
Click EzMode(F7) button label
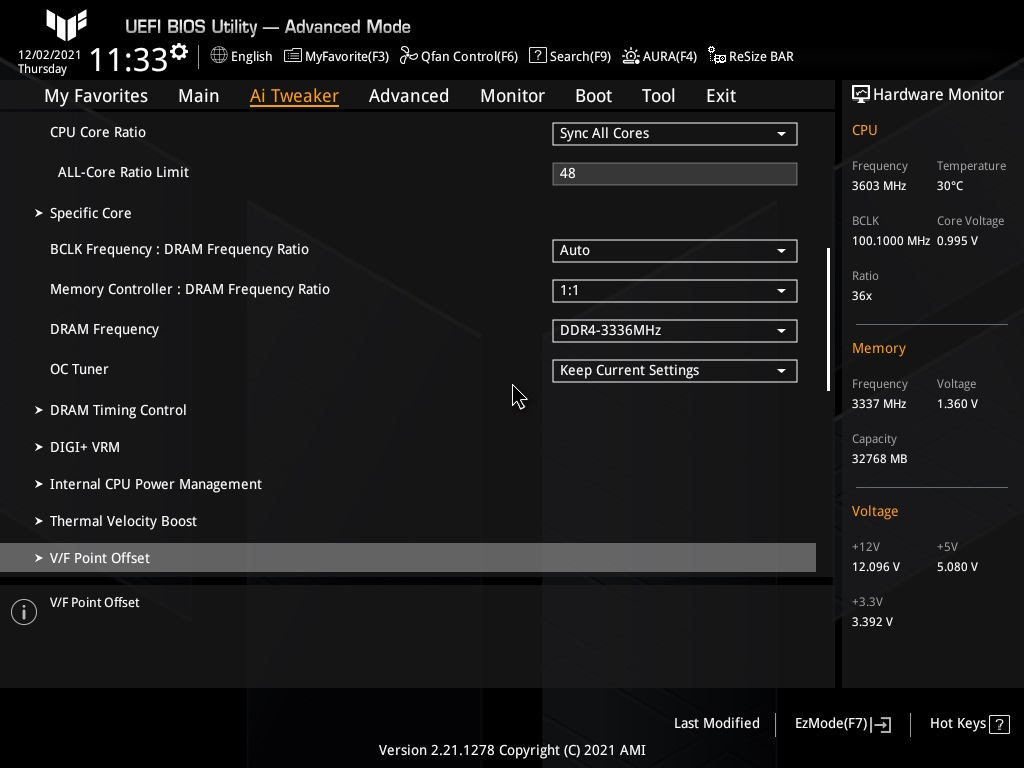pos(831,724)
